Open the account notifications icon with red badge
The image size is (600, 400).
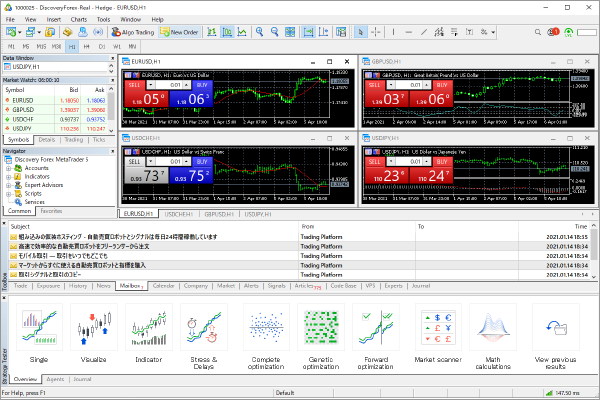click(x=553, y=32)
